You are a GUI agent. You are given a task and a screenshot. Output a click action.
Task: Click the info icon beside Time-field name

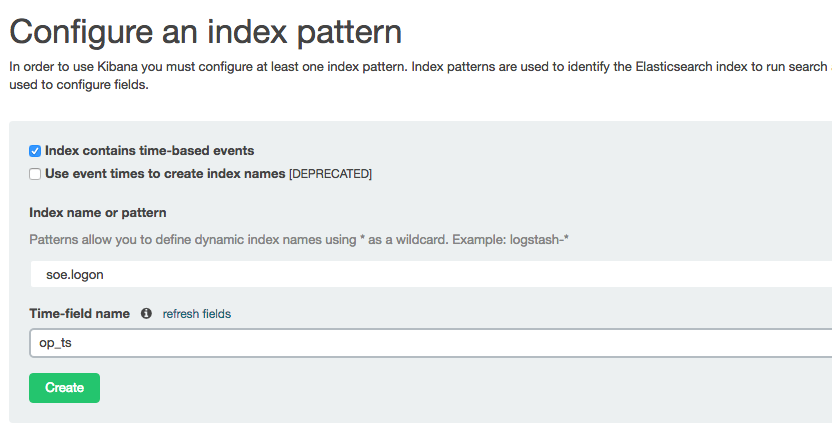[x=146, y=313]
